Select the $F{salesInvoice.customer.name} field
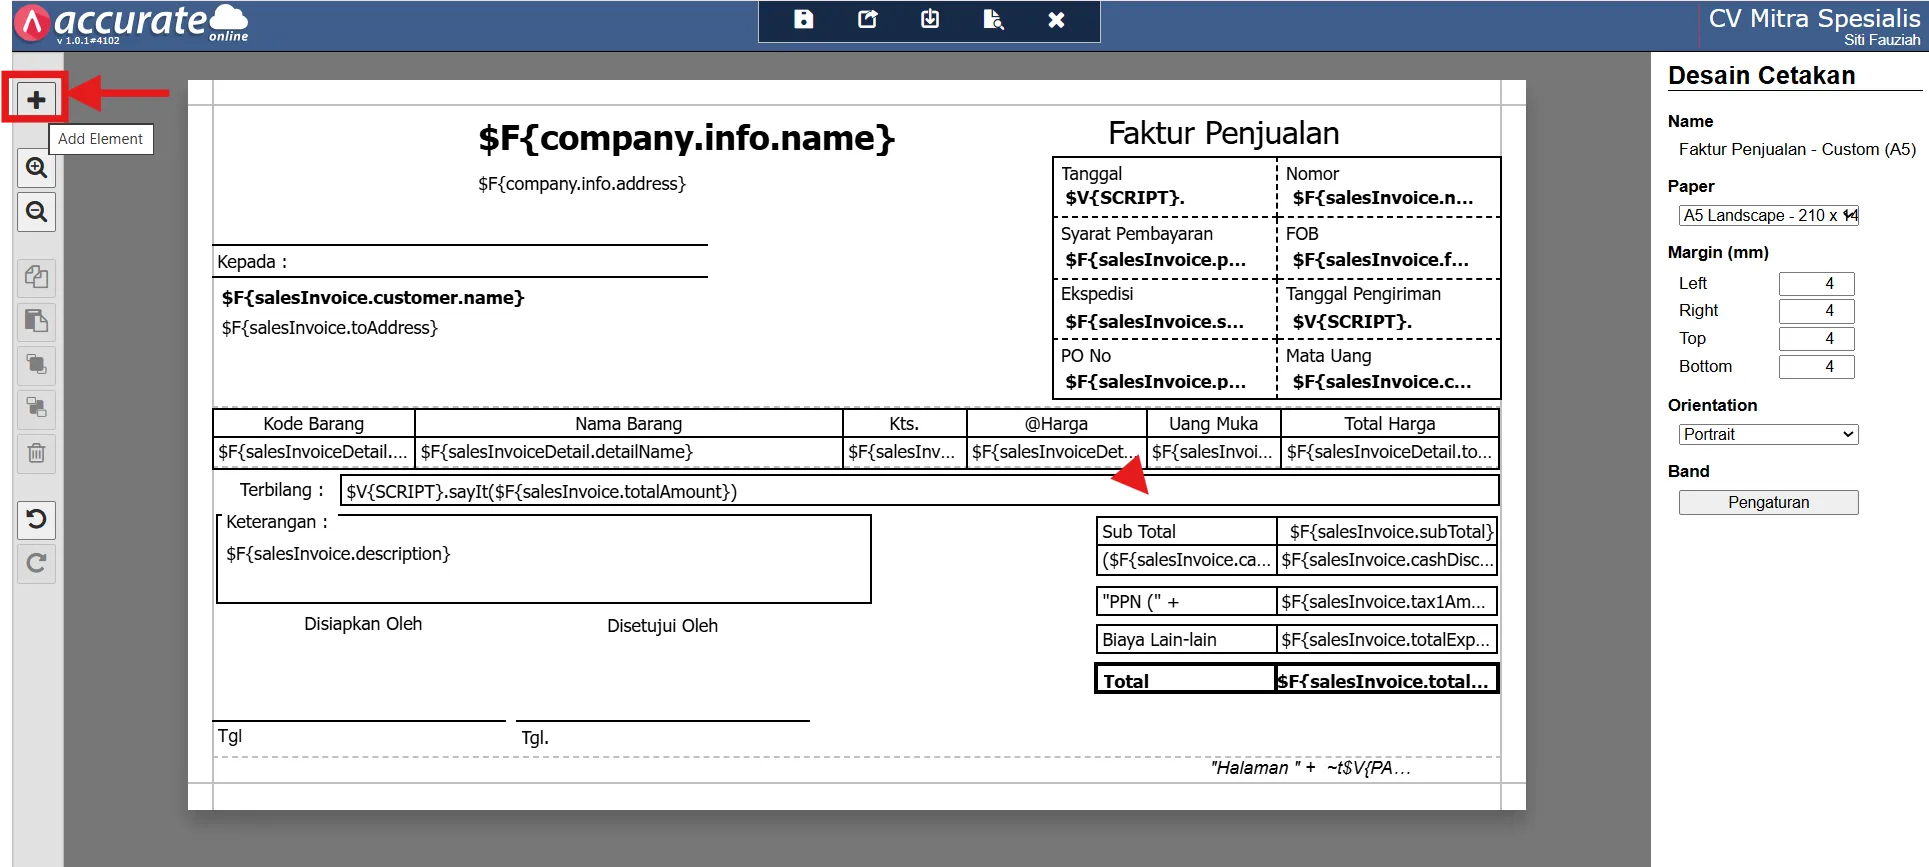This screenshot has height=867, width=1929. 373,298
